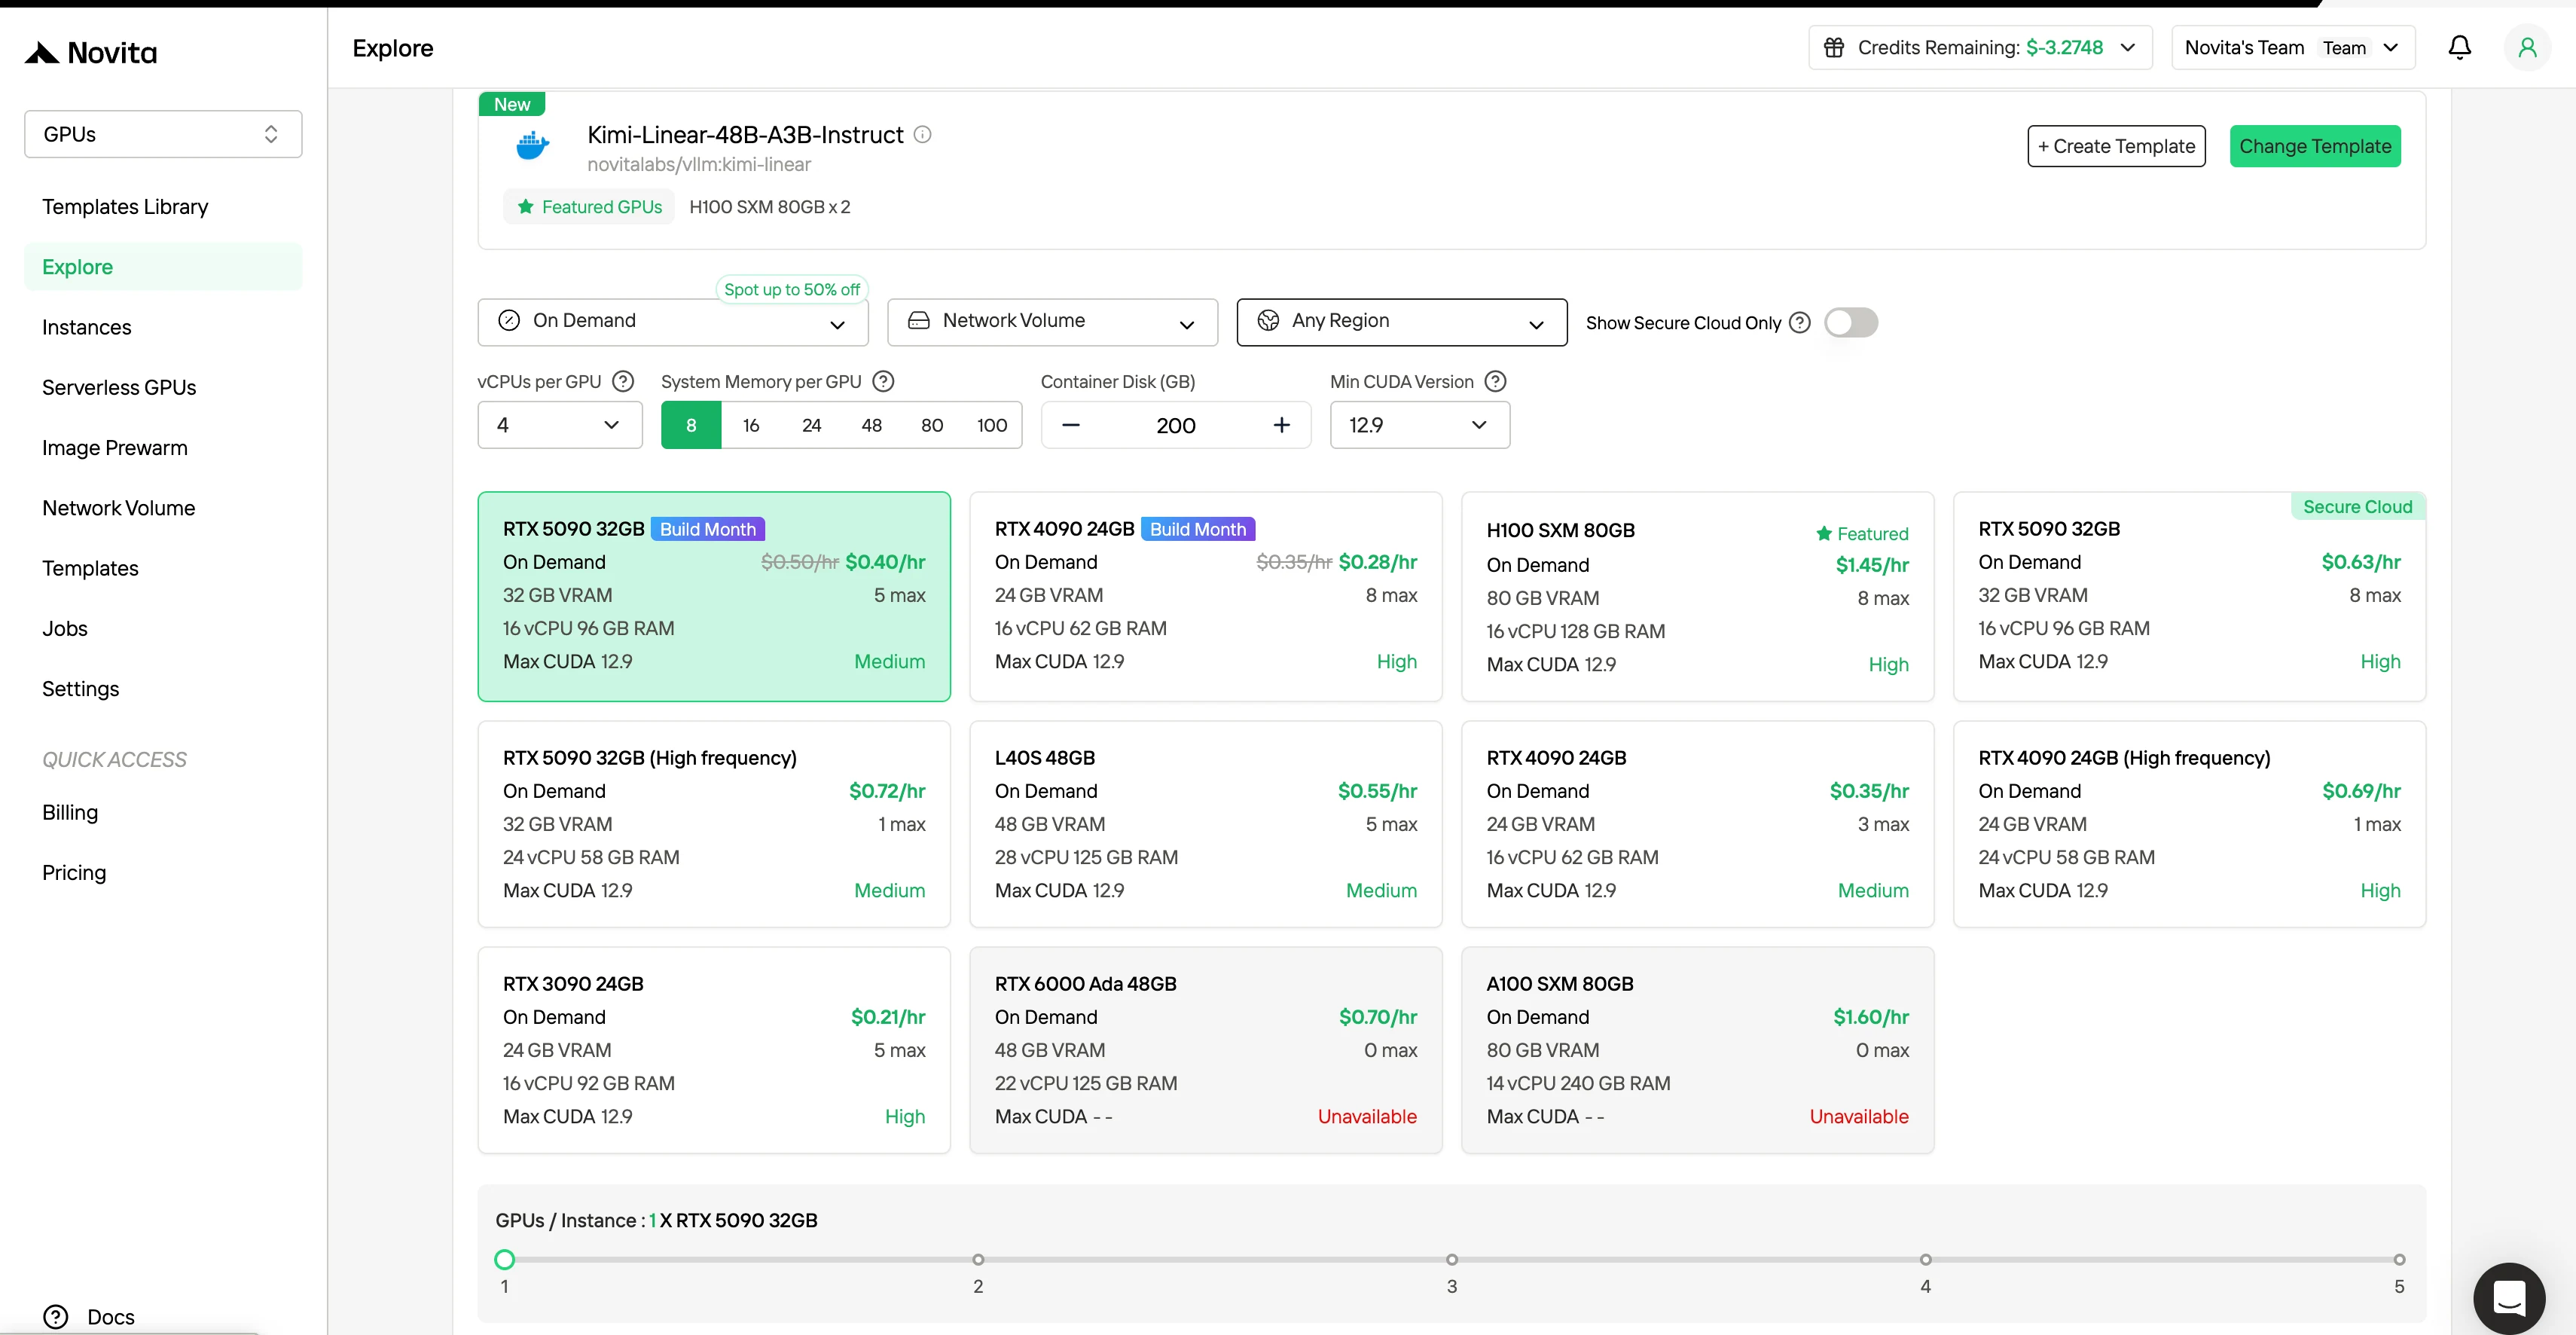Click the Docker whale template icon
Image resolution: width=2576 pixels, height=1335 pixels.
(x=532, y=146)
